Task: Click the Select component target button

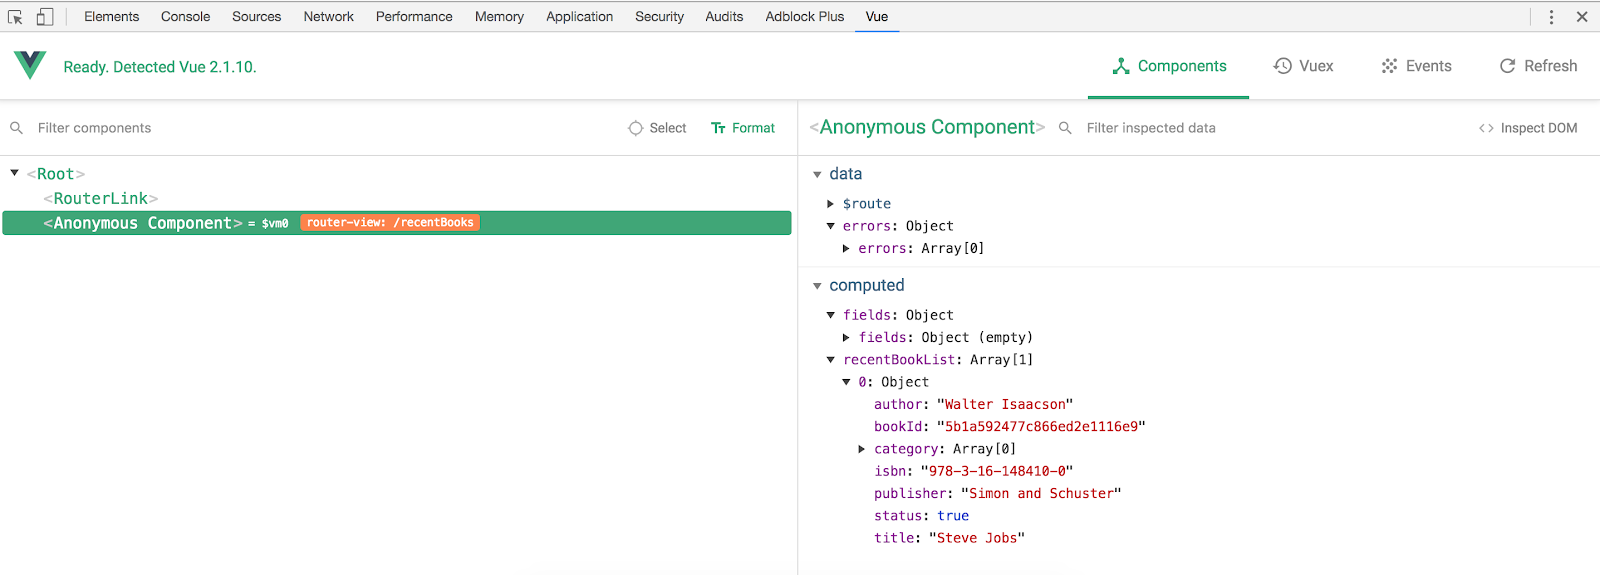Action: tap(657, 128)
